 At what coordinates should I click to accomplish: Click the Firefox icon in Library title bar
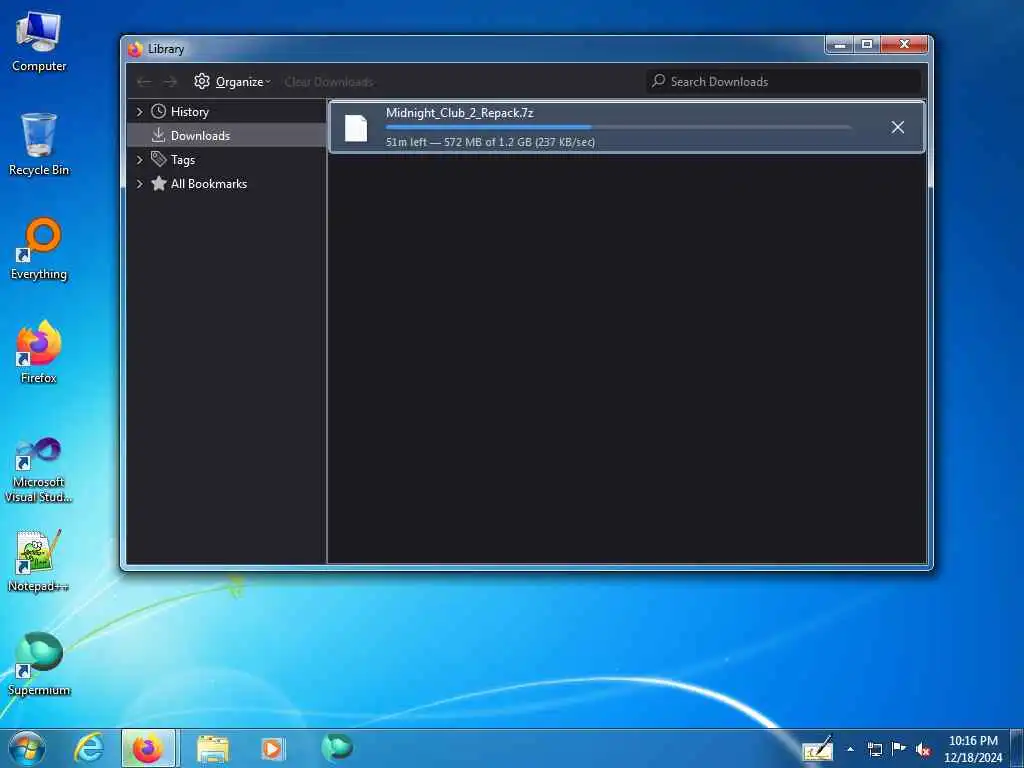(135, 49)
